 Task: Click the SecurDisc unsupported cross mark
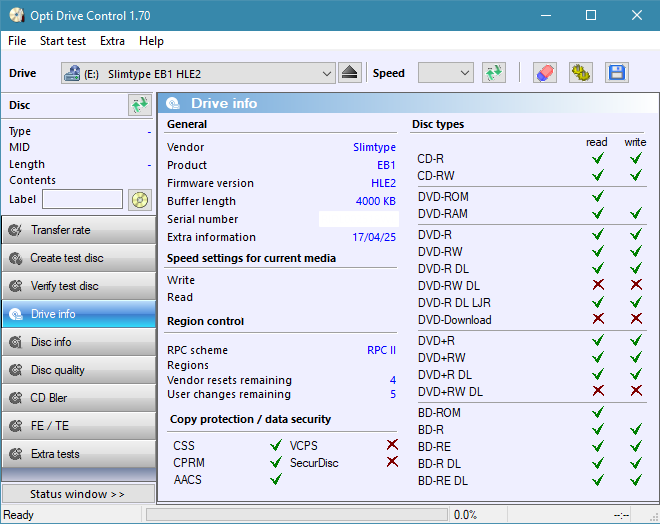(392, 462)
